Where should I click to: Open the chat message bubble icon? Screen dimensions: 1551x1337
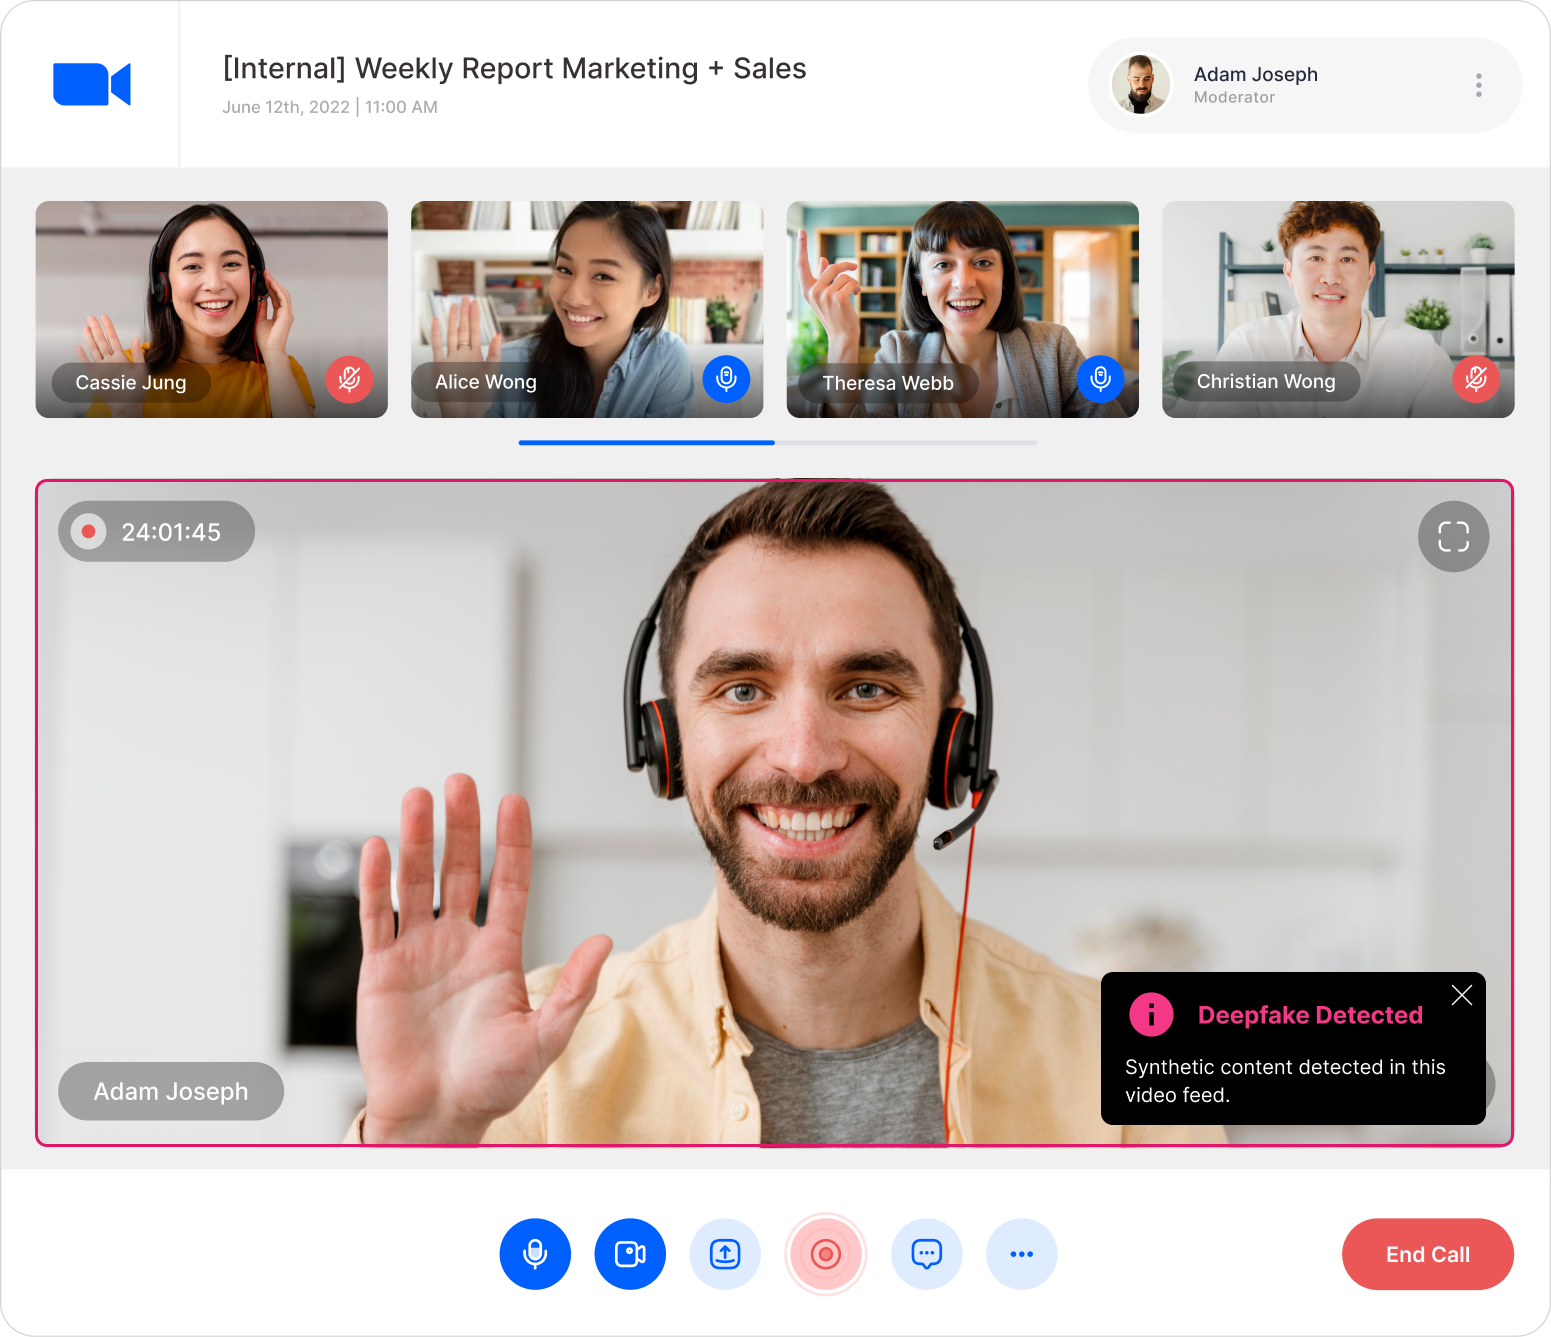(x=927, y=1254)
